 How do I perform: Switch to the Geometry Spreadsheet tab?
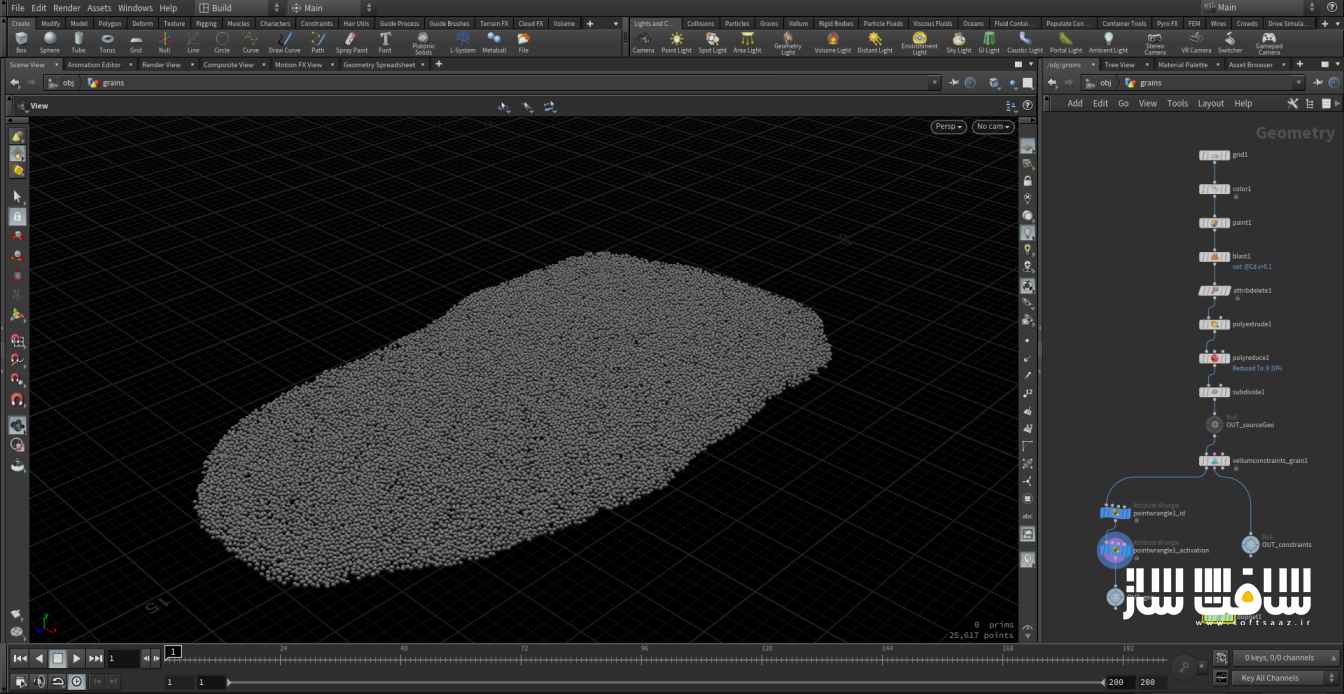click(379, 64)
